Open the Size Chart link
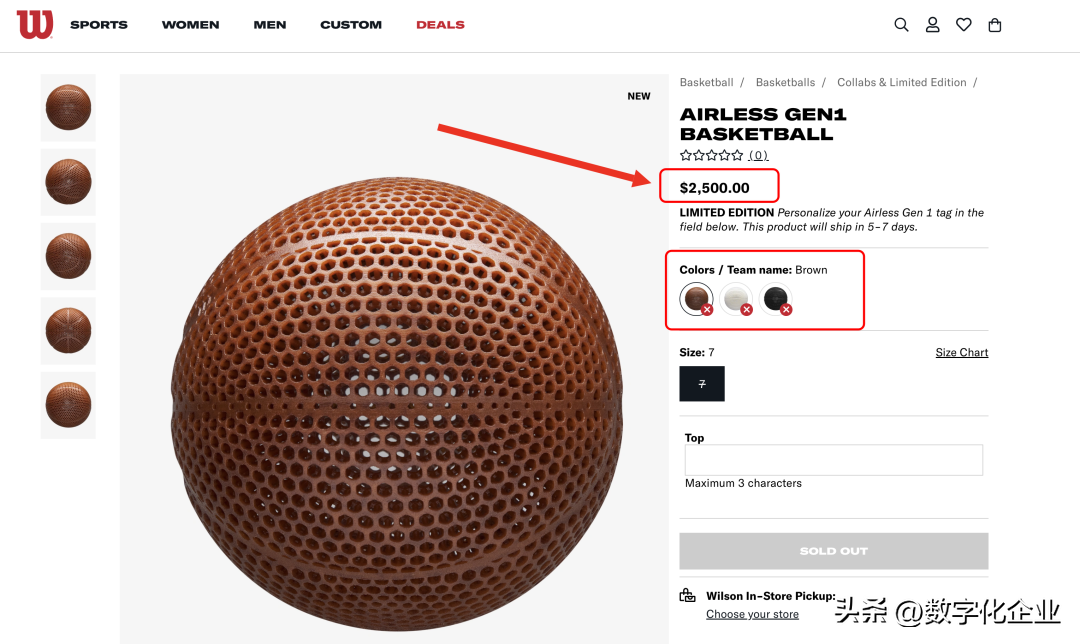The image size is (1080, 644). click(962, 352)
